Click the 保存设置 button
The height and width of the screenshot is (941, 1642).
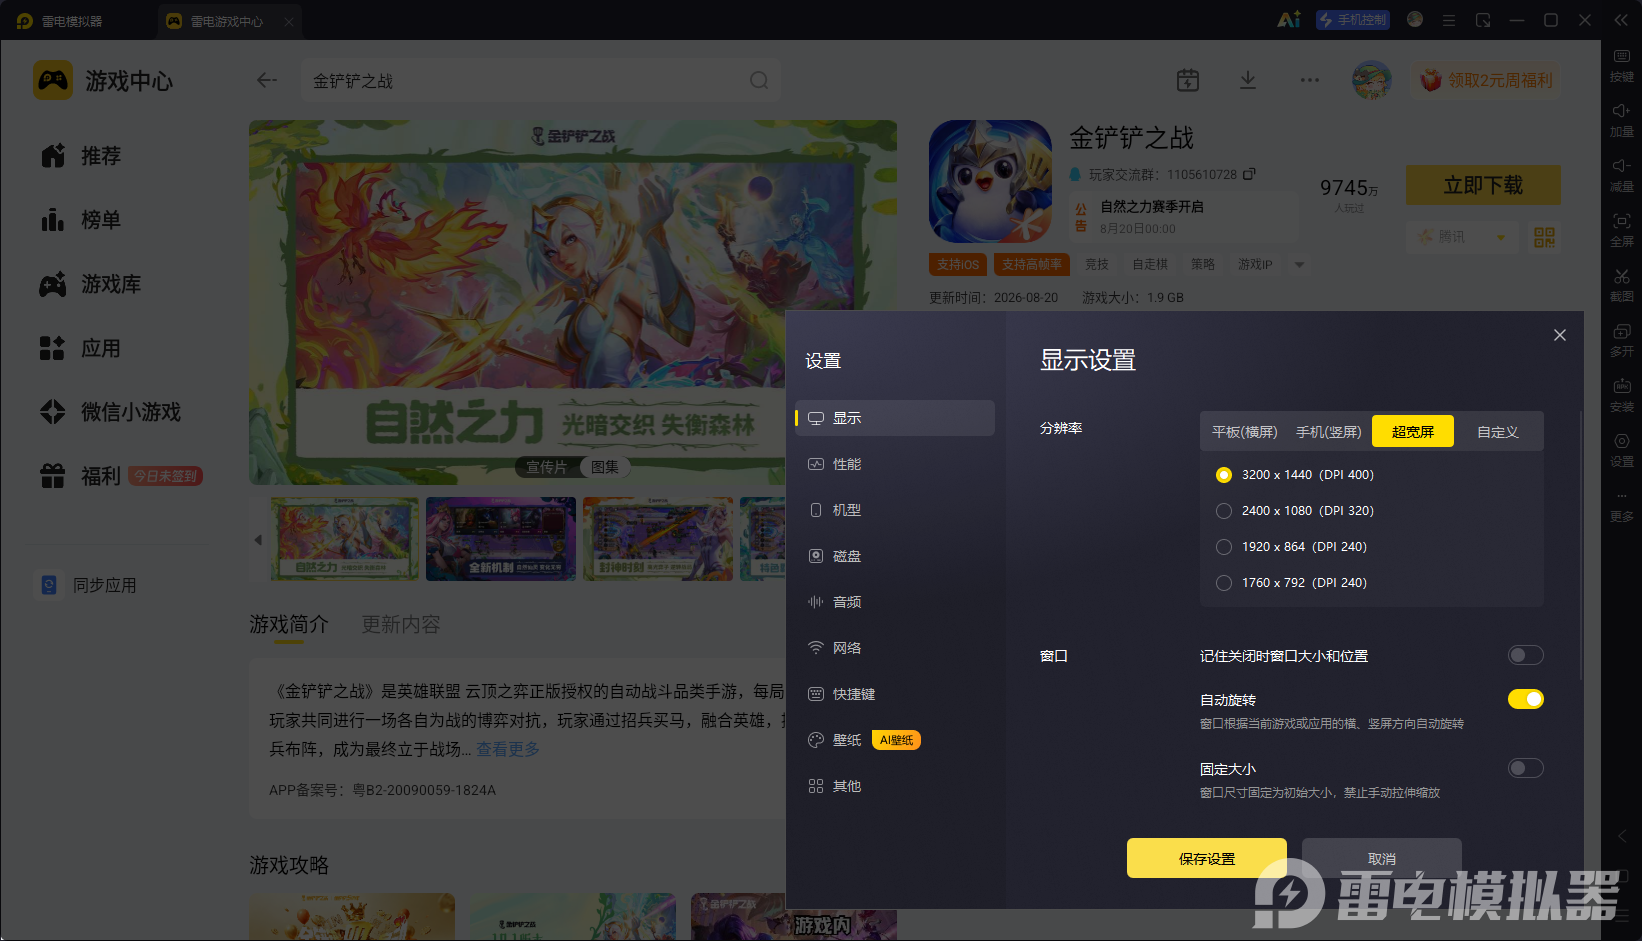coord(1207,858)
